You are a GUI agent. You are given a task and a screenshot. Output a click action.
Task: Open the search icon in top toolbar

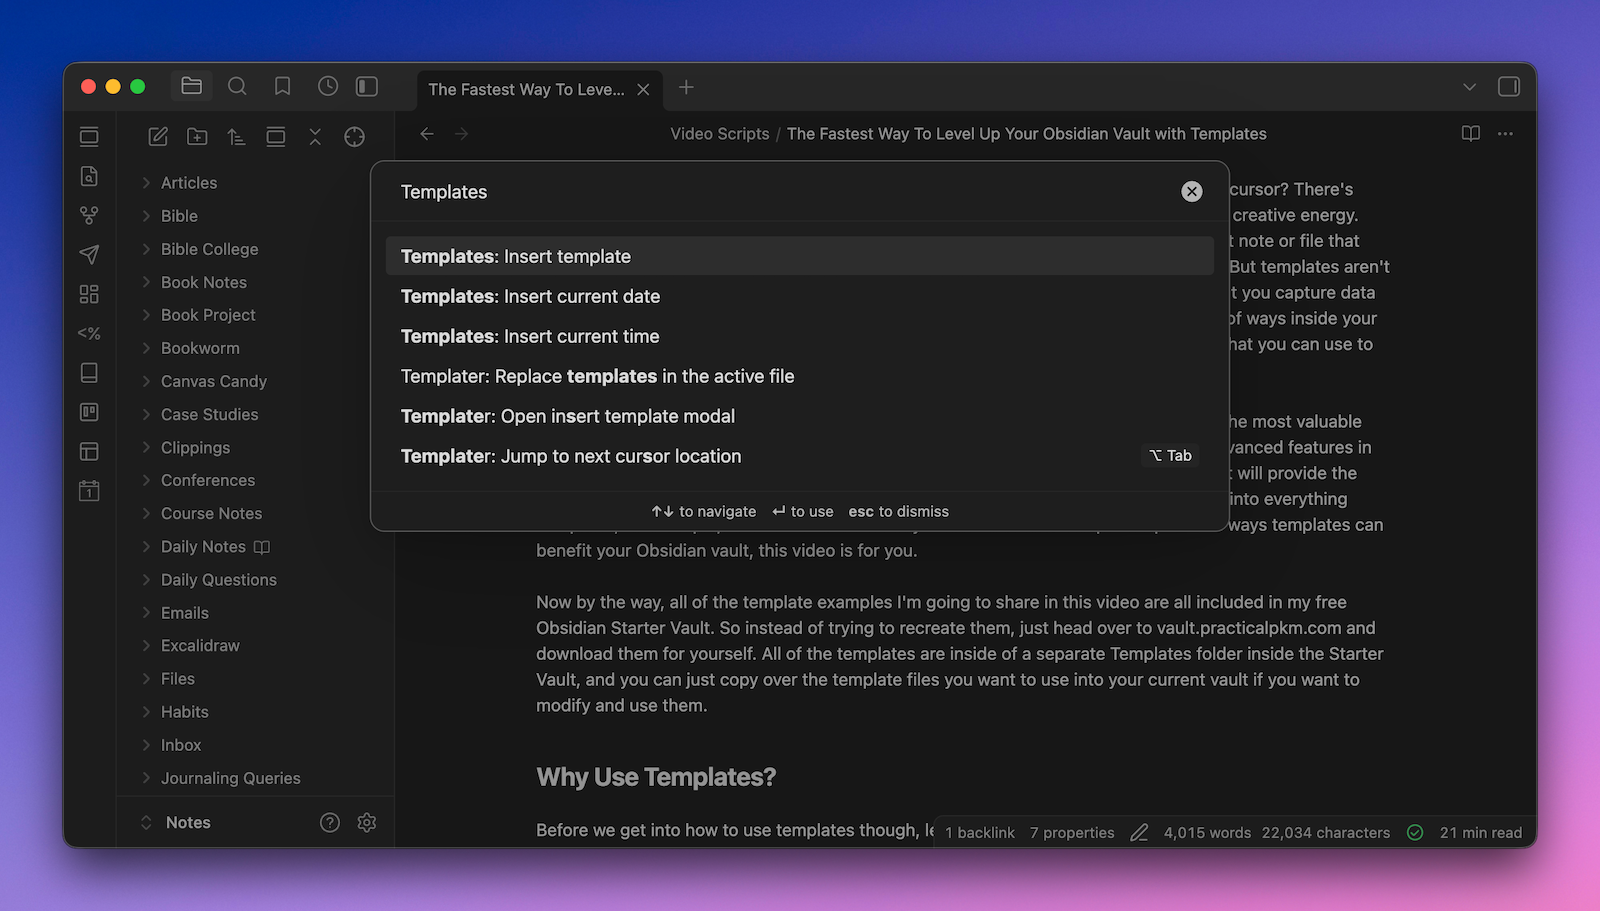237,87
